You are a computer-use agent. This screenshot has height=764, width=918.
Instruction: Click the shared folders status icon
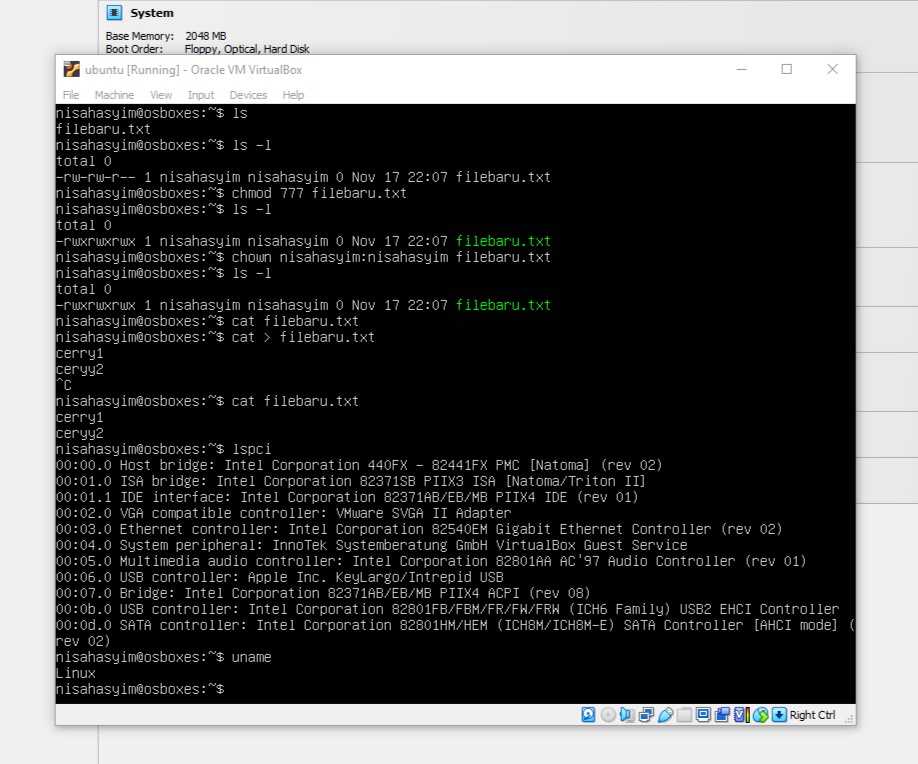(684, 715)
